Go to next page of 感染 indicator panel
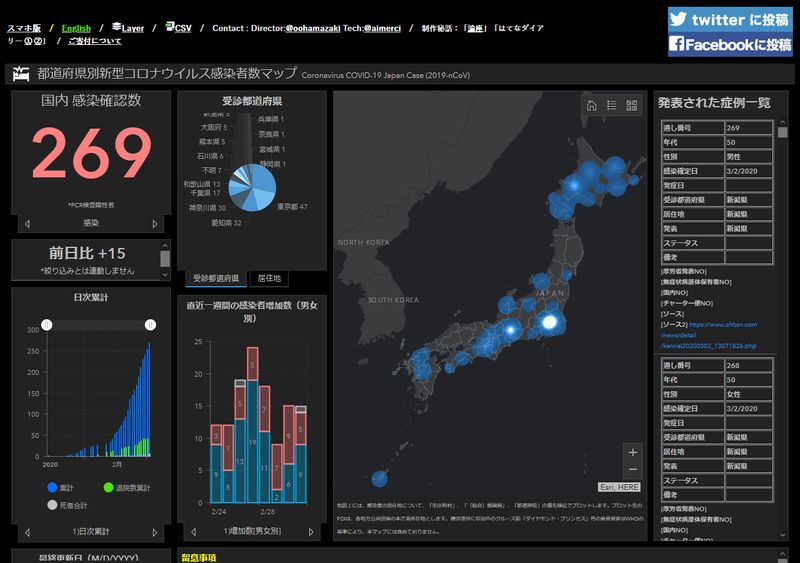Image resolution: width=800 pixels, height=563 pixels. click(155, 224)
